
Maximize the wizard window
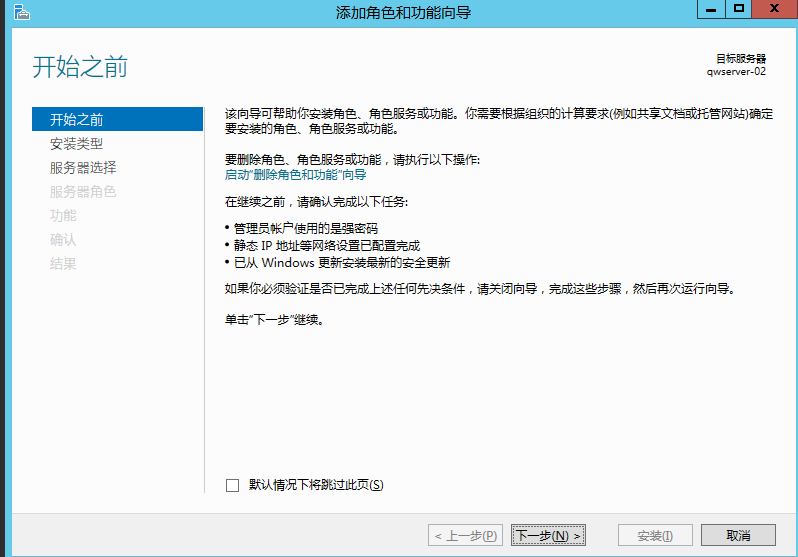click(738, 9)
